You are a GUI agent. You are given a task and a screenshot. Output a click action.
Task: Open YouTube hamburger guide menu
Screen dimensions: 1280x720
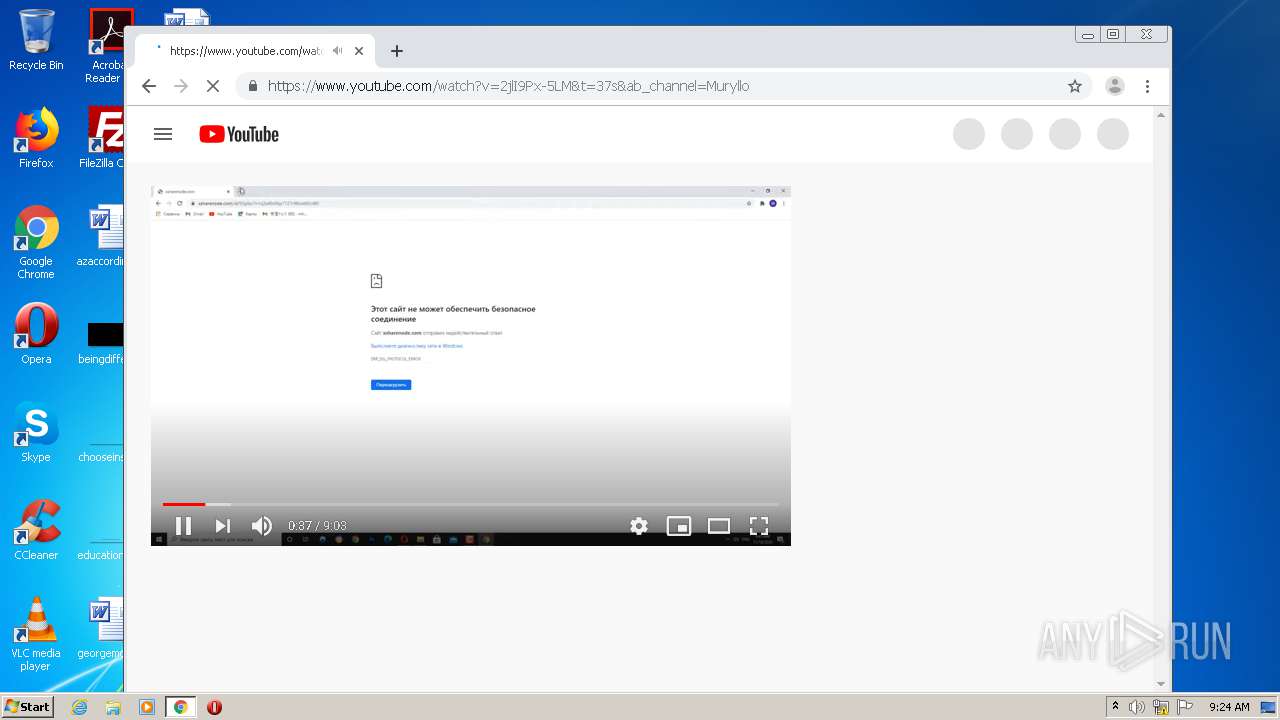163,134
